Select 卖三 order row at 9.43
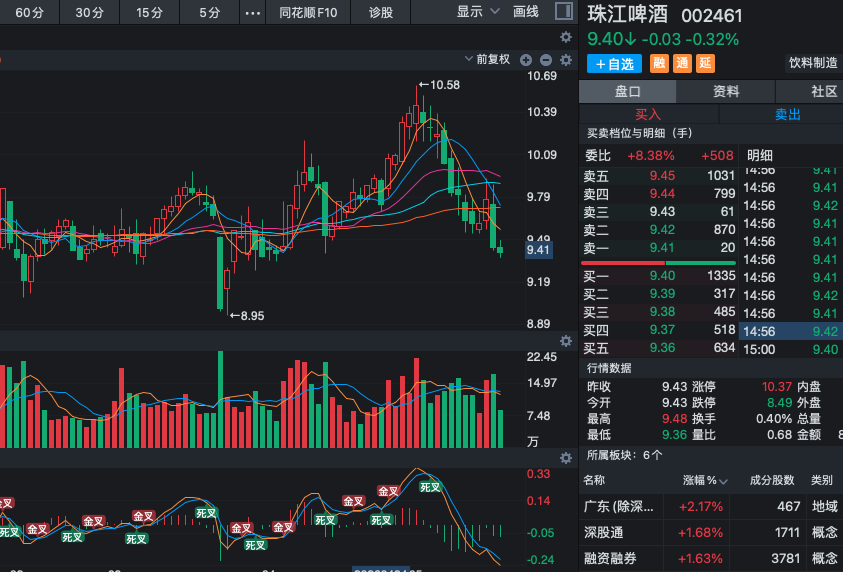Screen dimensions: 843x572 click(x=659, y=212)
